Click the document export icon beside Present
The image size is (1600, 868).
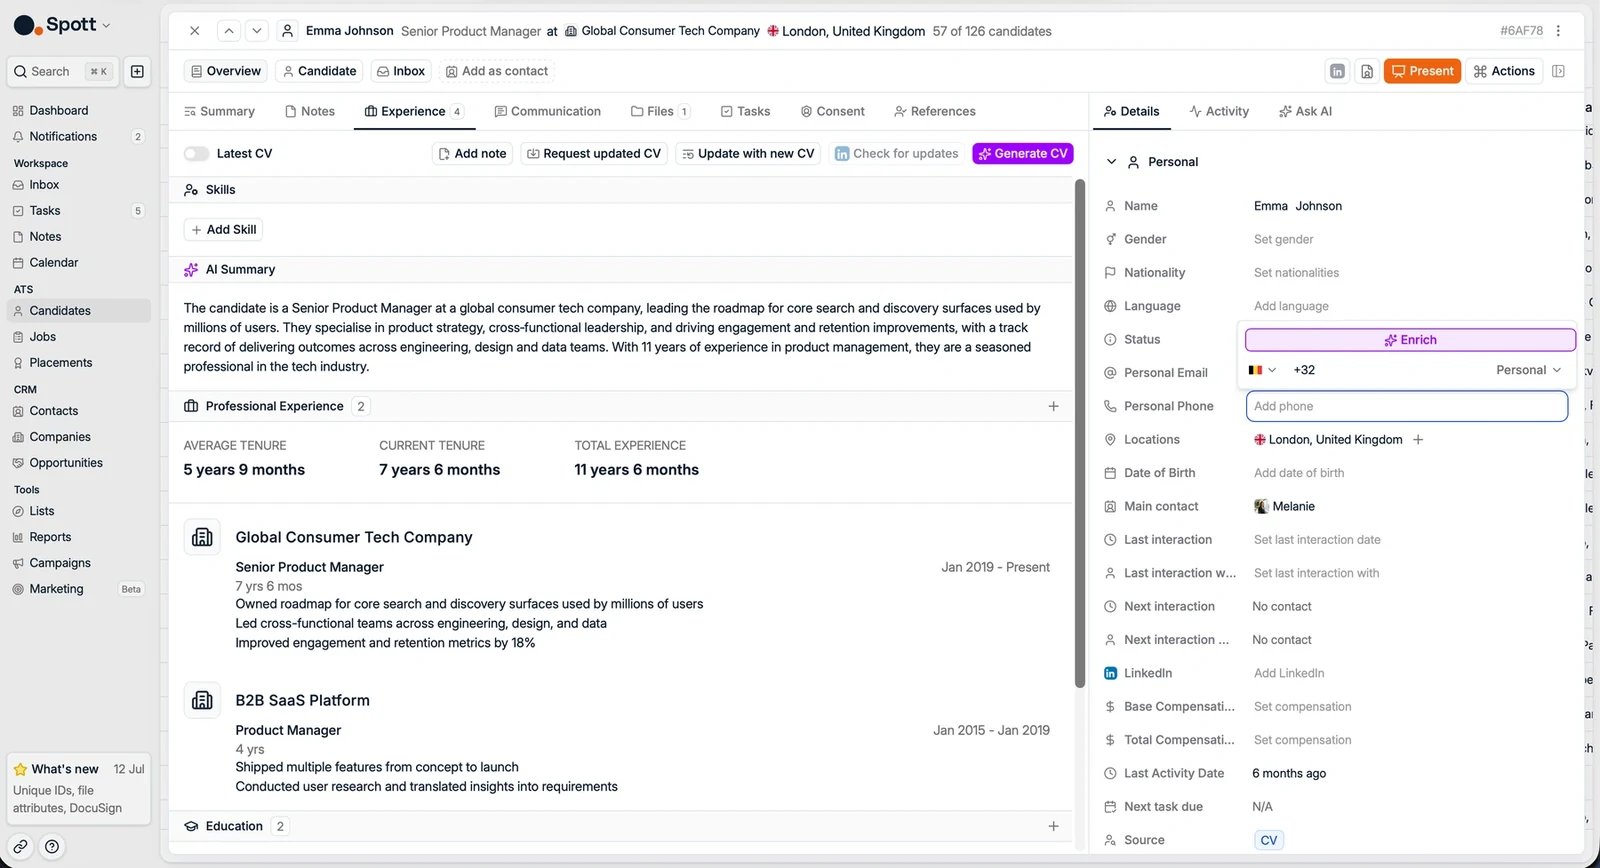[x=1367, y=71]
